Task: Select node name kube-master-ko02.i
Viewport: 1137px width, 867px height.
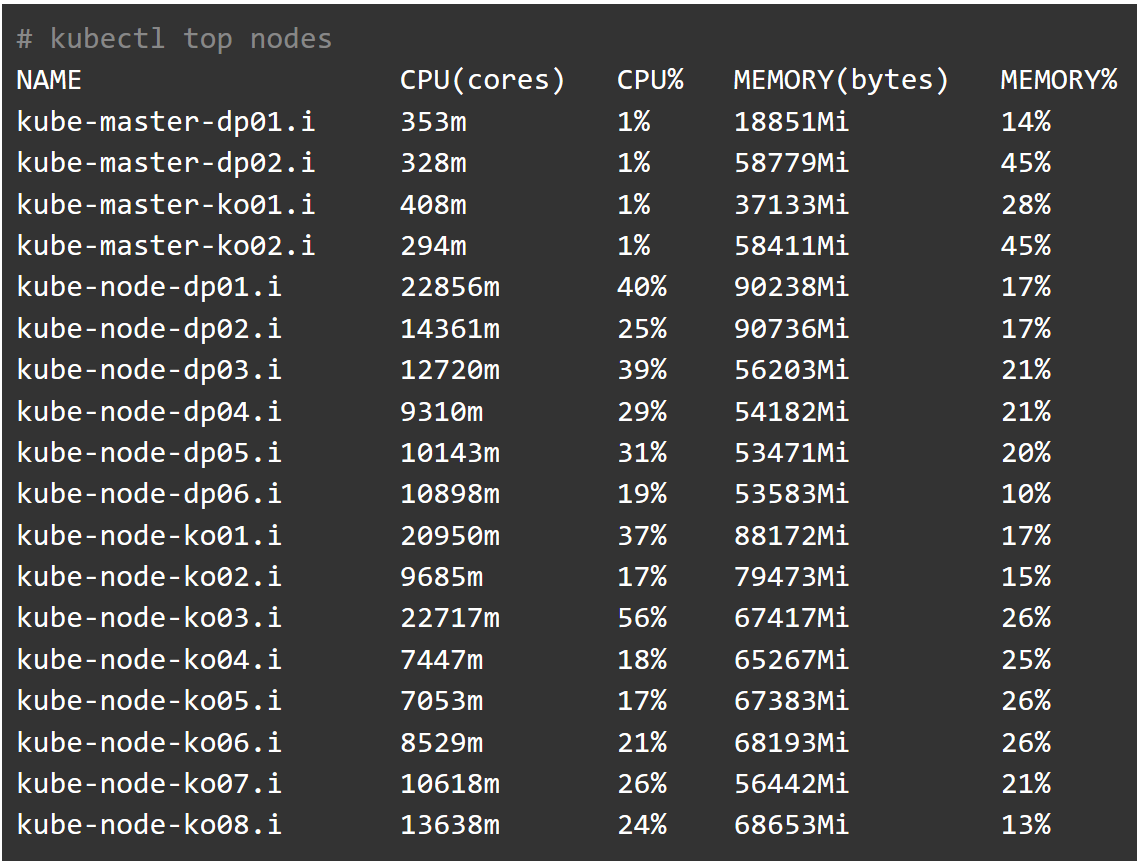Action: (166, 246)
